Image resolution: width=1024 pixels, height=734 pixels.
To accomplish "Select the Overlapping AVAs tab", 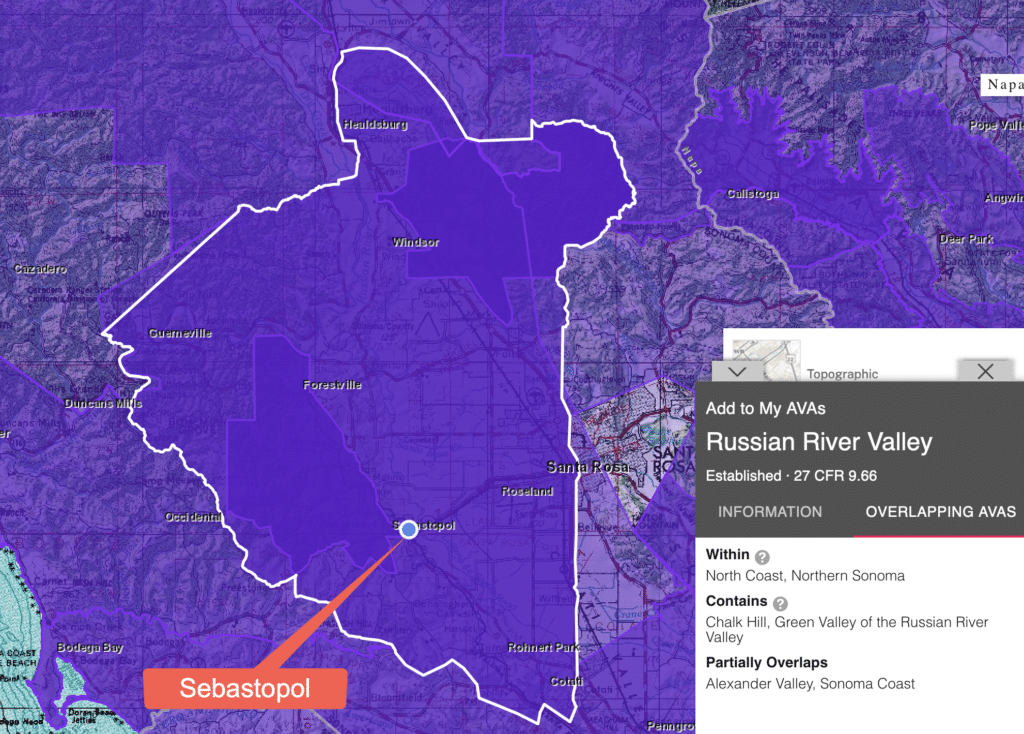I will coord(940,511).
